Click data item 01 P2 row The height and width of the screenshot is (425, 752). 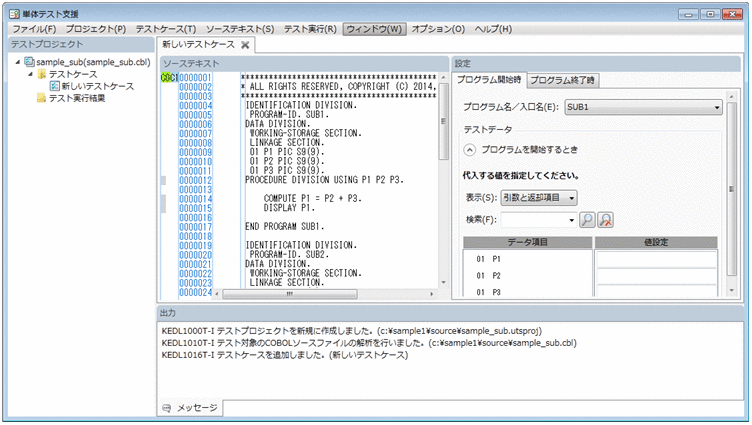point(528,276)
